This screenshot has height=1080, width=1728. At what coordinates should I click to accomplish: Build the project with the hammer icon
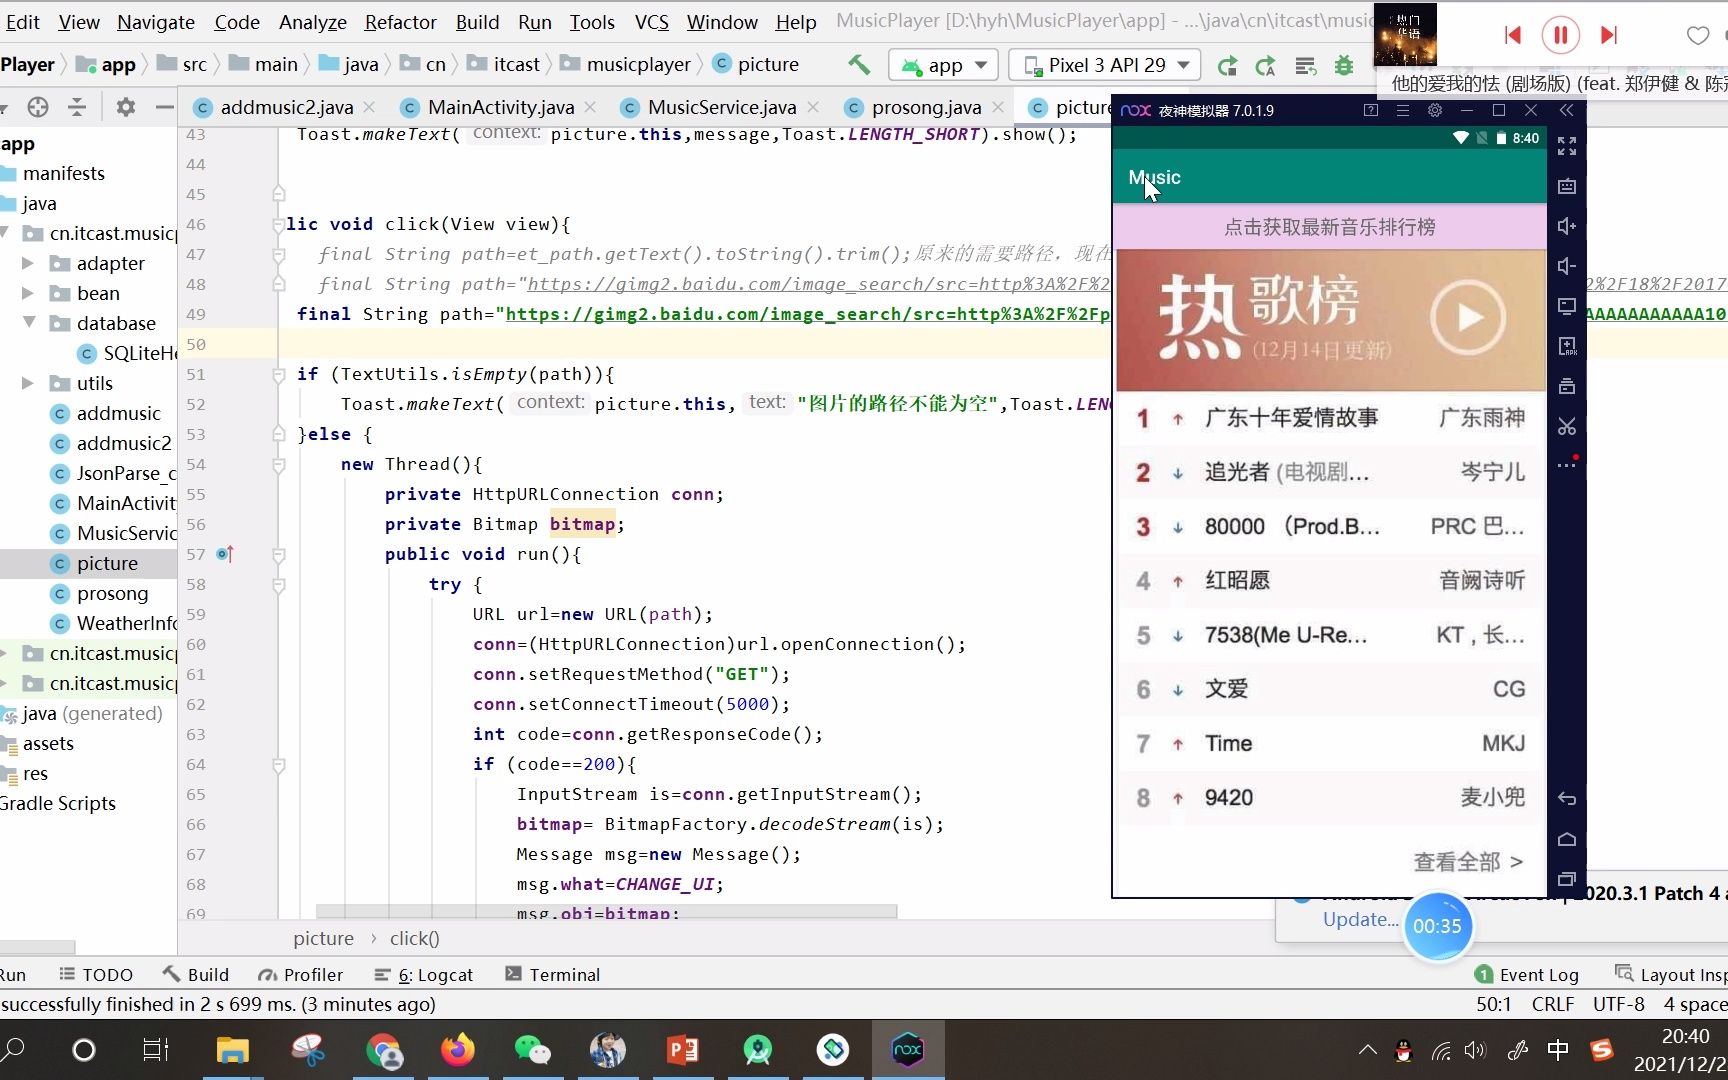[858, 64]
